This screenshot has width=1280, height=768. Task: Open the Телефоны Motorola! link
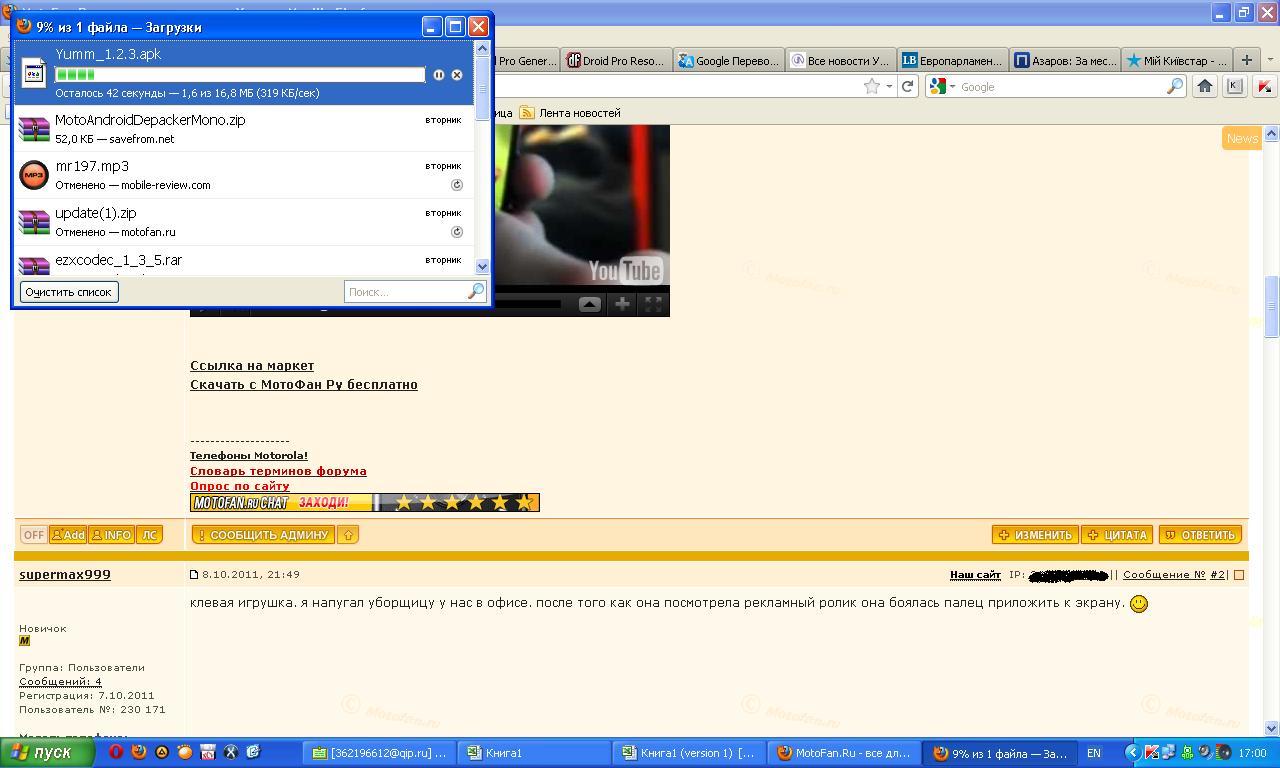(249, 455)
